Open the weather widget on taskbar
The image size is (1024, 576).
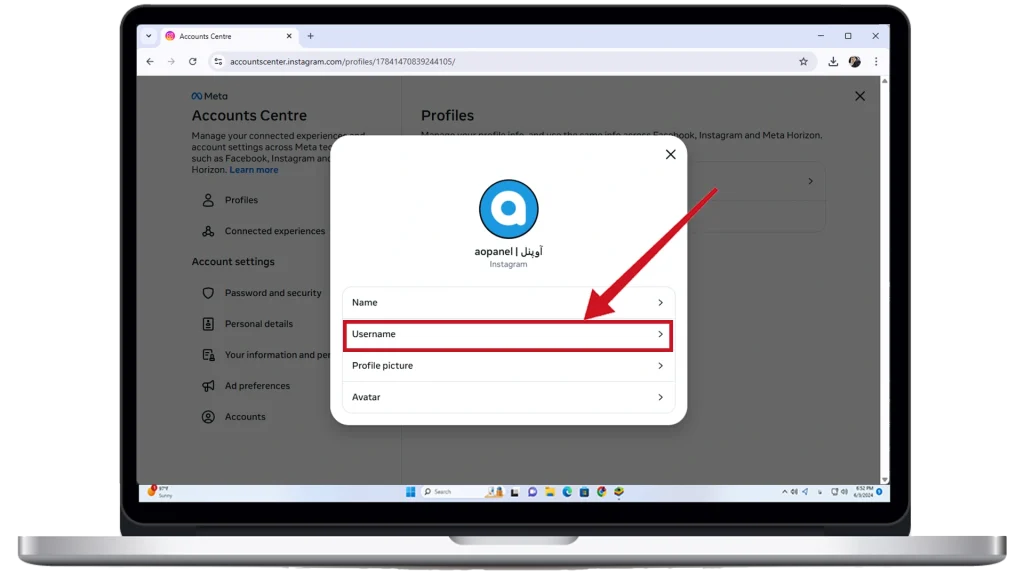pyautogui.click(x=160, y=492)
